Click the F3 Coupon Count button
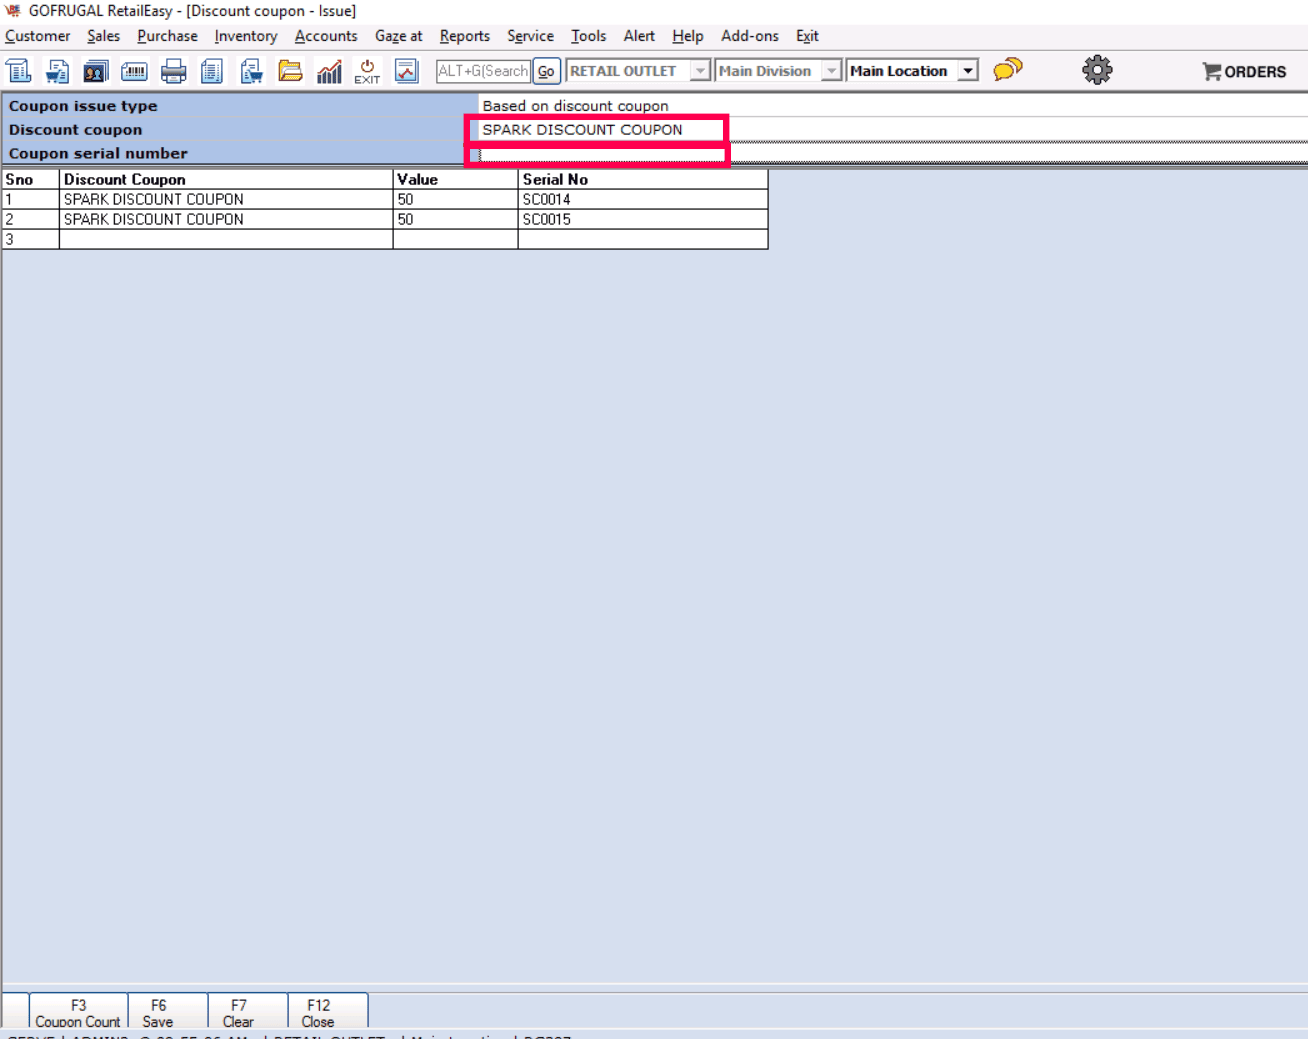The width and height of the screenshot is (1308, 1039). tap(78, 1012)
